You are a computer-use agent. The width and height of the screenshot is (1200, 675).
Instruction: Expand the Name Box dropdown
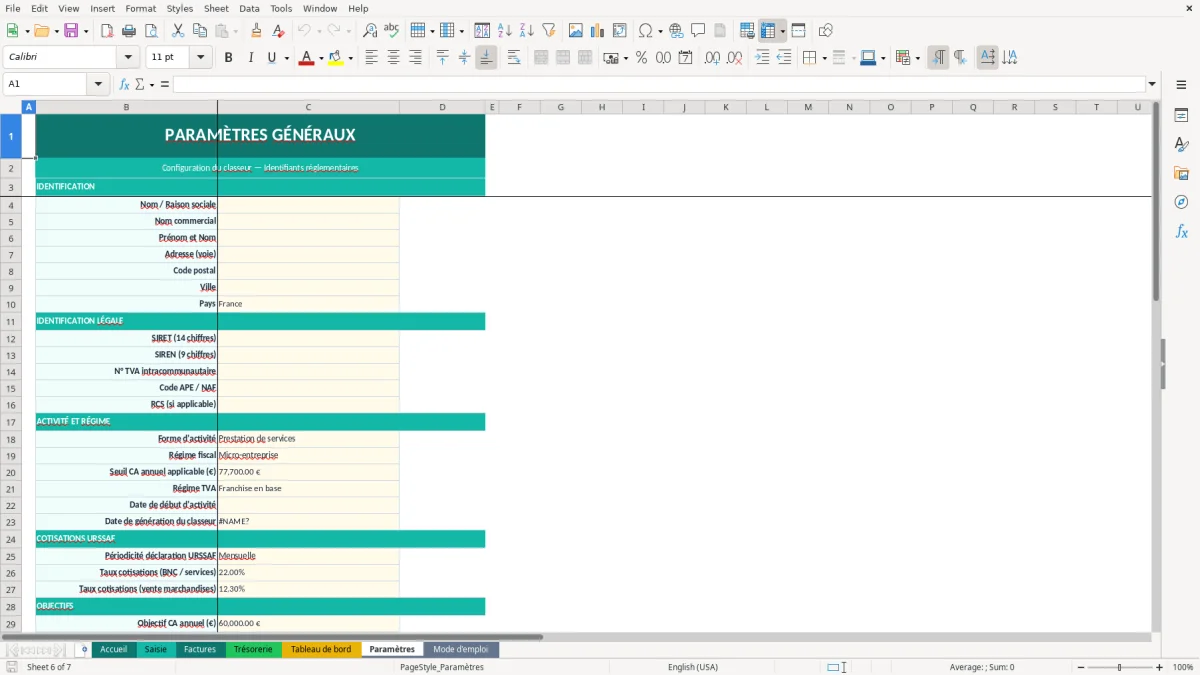99,84
